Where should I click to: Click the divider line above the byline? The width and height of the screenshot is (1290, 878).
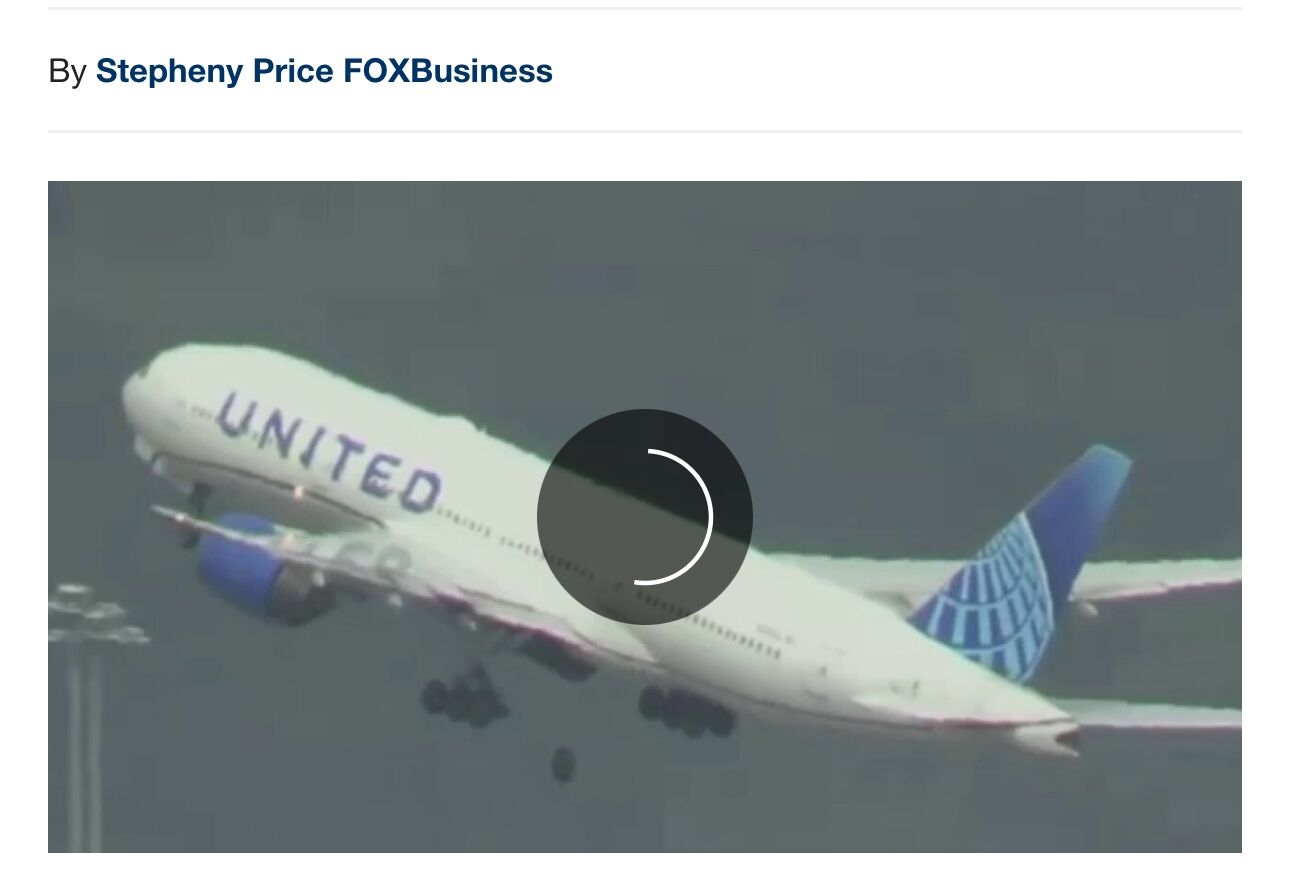click(x=645, y=8)
